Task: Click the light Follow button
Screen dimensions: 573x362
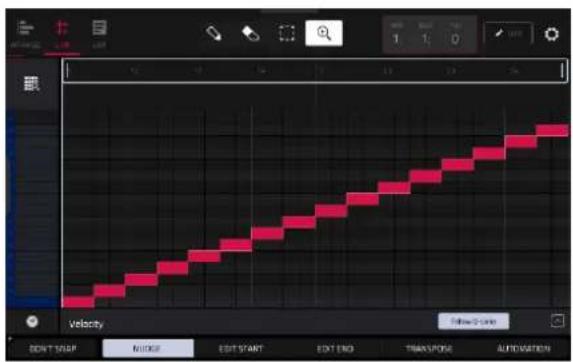Action: tap(473, 321)
